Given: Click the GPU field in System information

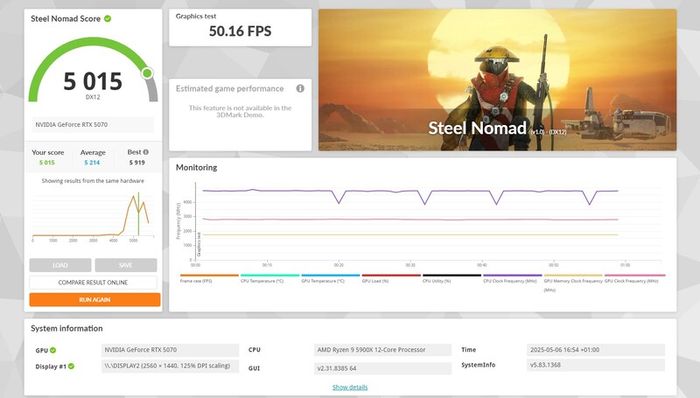Looking at the screenshot, I should 170,350.
